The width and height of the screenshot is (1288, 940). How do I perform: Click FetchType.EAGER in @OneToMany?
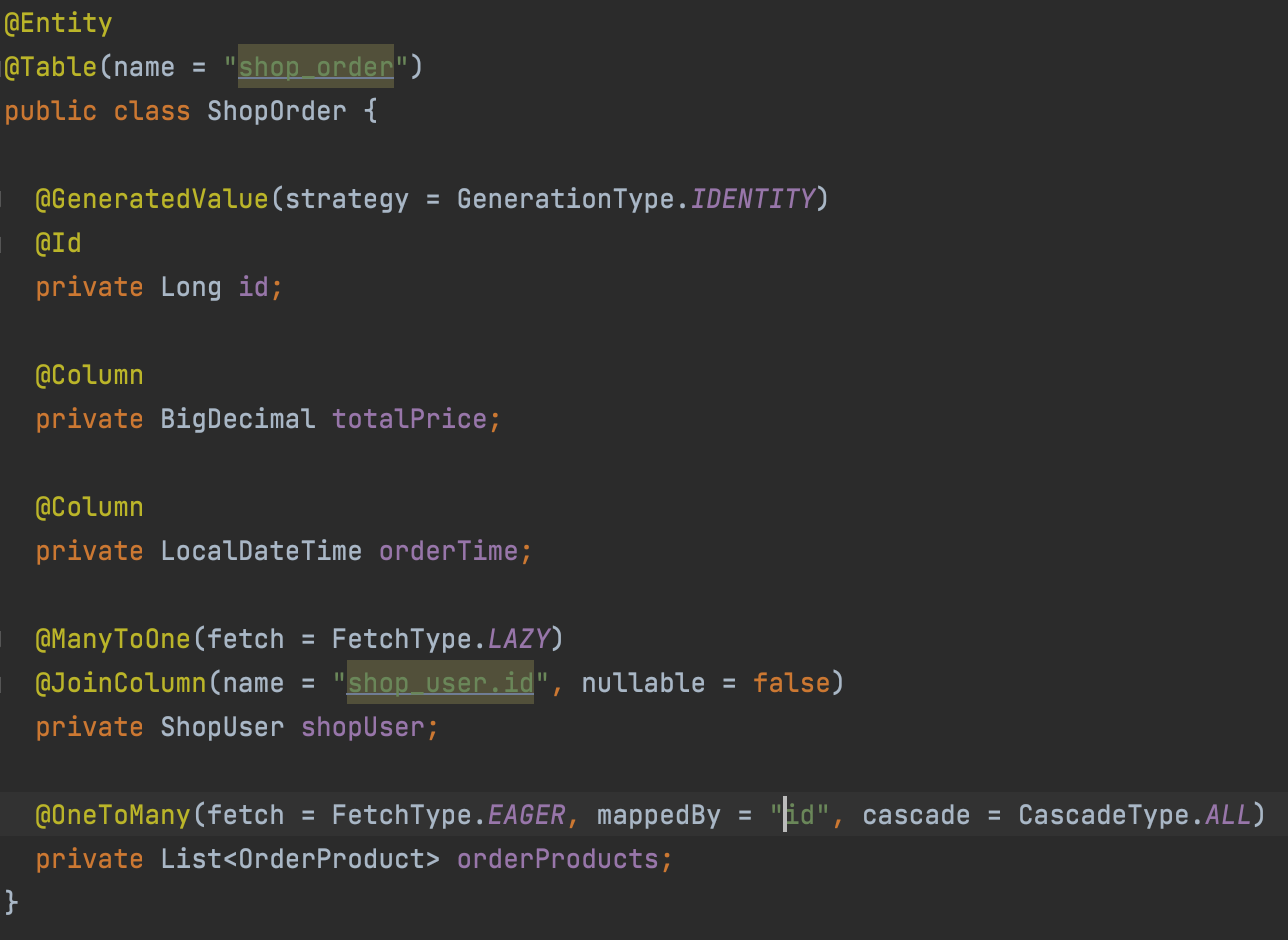pos(449,815)
